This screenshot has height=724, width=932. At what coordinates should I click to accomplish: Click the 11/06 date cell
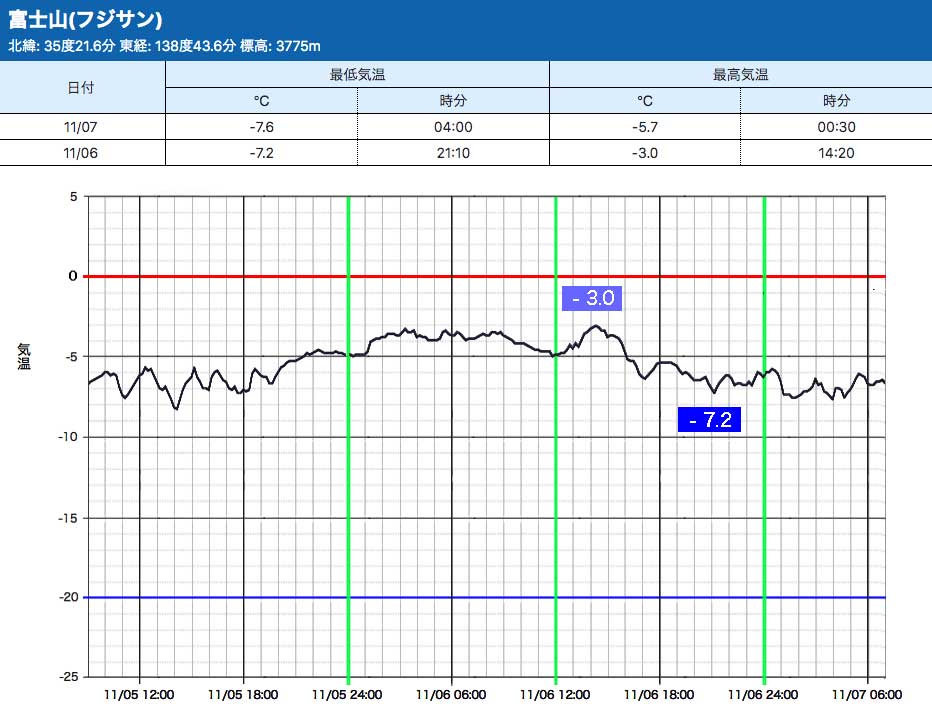(81, 153)
